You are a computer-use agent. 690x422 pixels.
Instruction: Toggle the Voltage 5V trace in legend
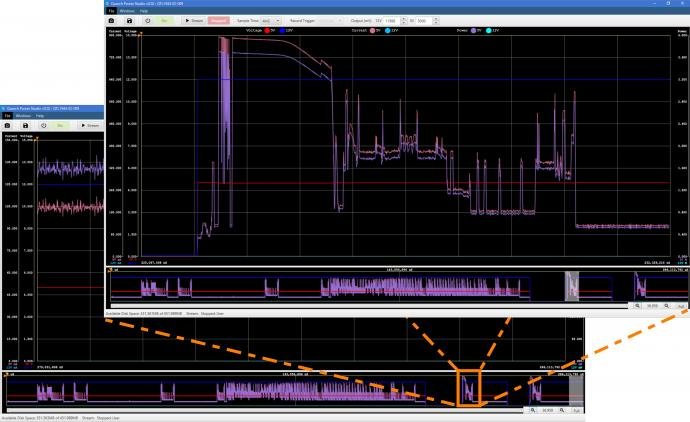pyautogui.click(x=265, y=31)
